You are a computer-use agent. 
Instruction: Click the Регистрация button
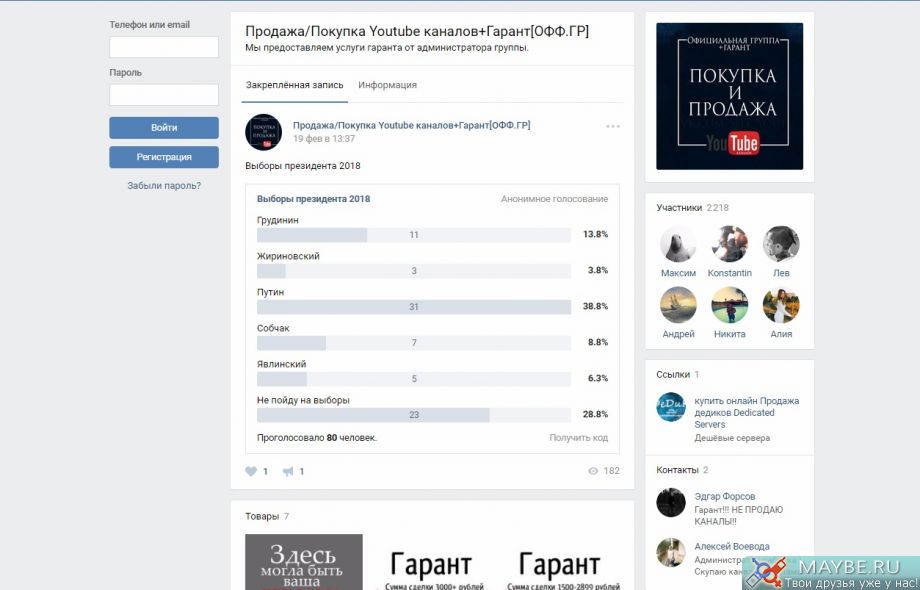(164, 157)
